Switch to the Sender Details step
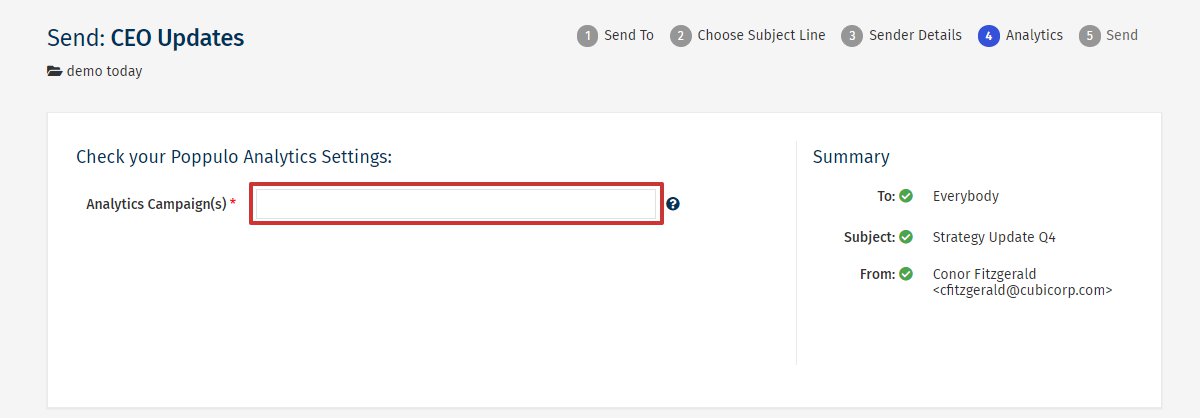The height and width of the screenshot is (418, 1200). (x=915, y=35)
